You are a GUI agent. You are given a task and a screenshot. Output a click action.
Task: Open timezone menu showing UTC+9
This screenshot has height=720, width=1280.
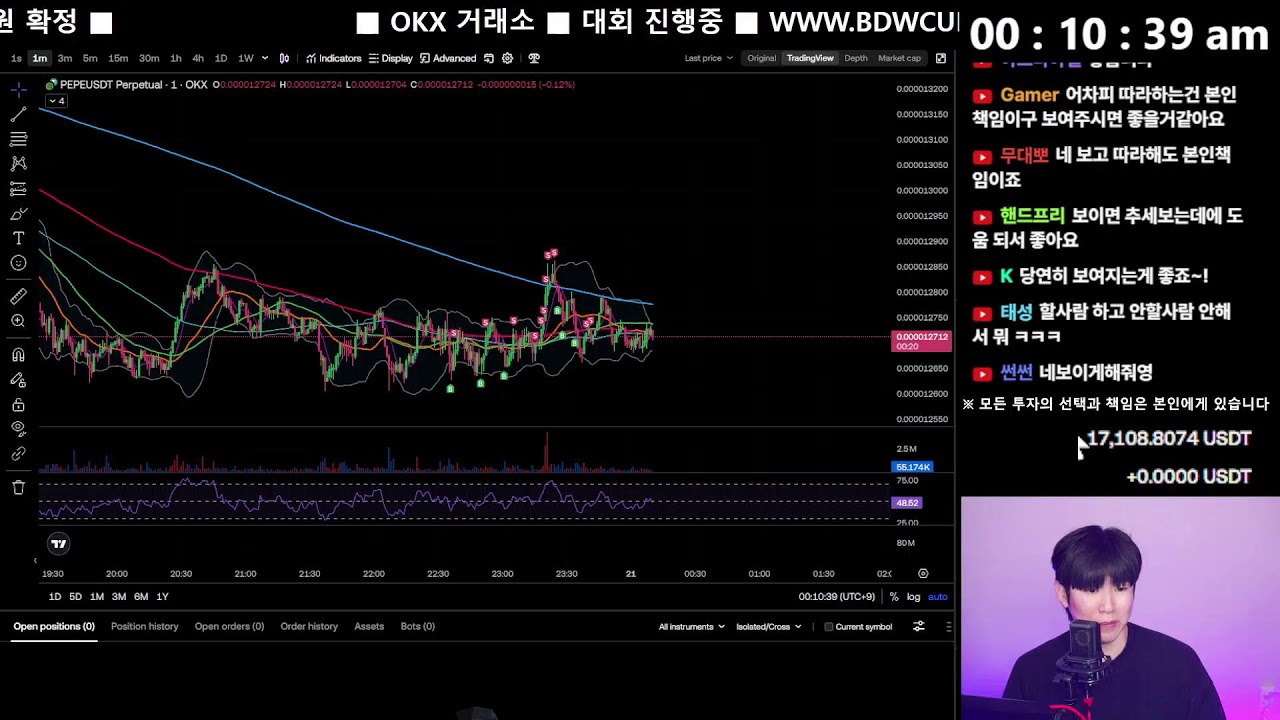(x=837, y=597)
